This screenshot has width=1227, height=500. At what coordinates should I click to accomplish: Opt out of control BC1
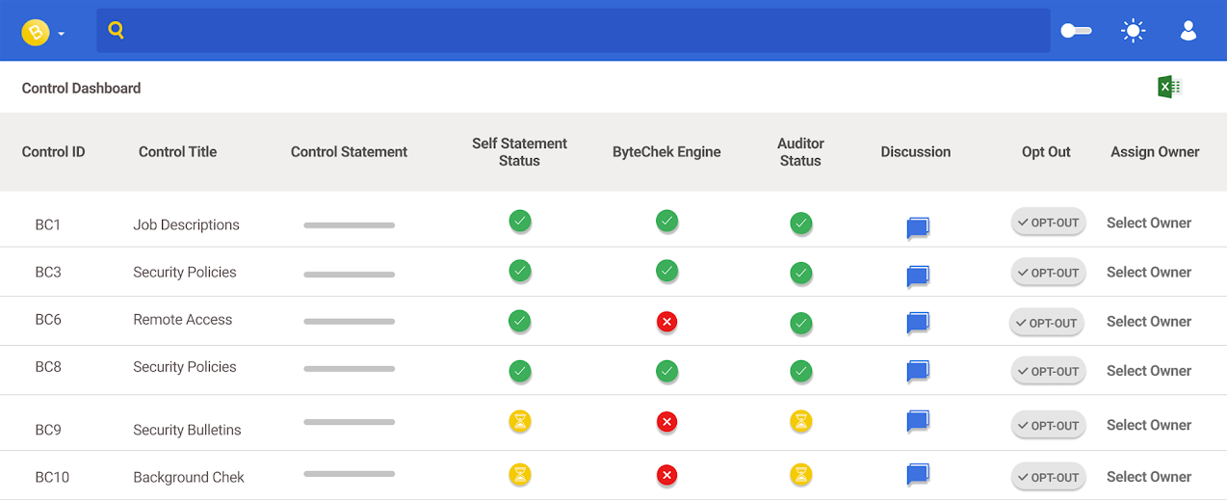coord(1048,223)
